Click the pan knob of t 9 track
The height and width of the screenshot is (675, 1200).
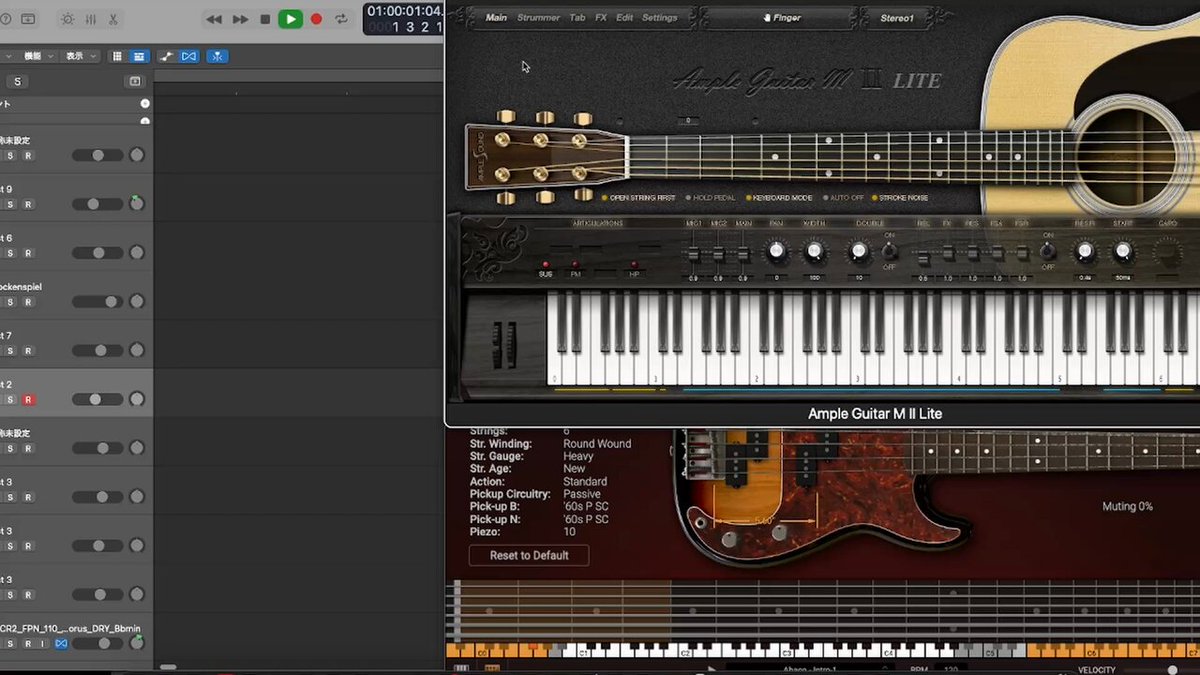(x=137, y=204)
